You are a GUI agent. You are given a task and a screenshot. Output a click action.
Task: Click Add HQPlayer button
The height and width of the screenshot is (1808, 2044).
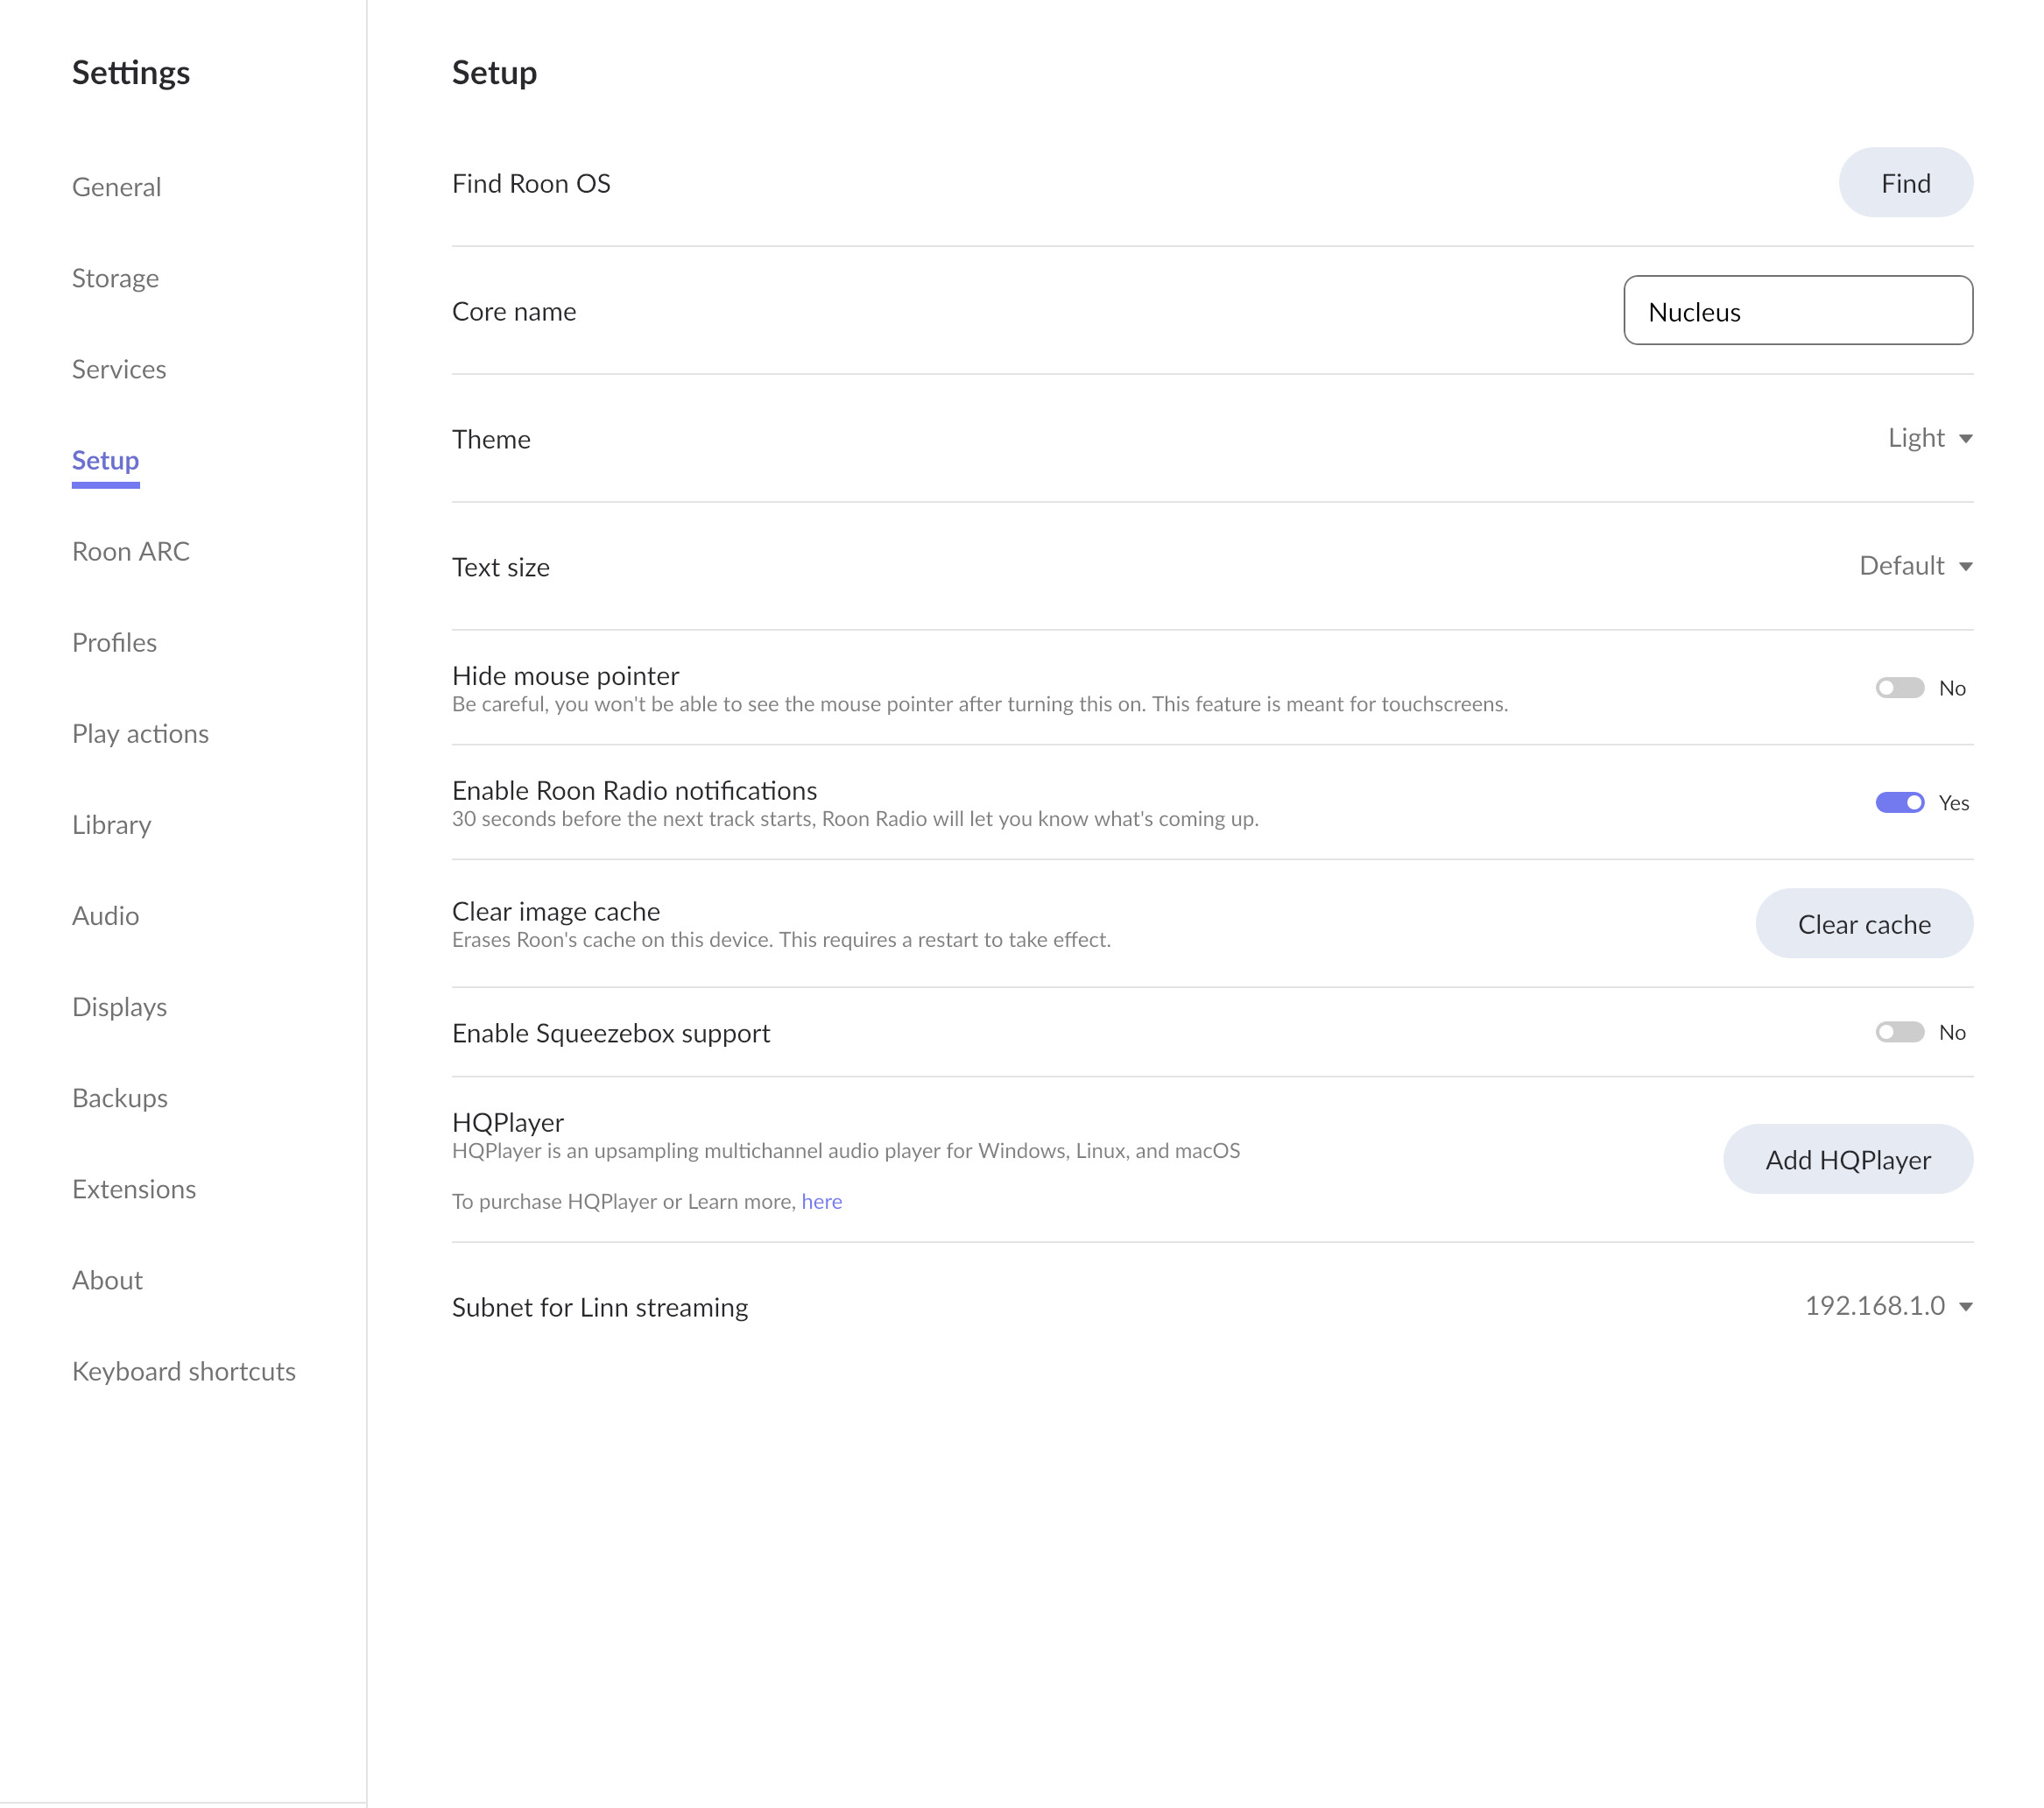pos(1847,1160)
